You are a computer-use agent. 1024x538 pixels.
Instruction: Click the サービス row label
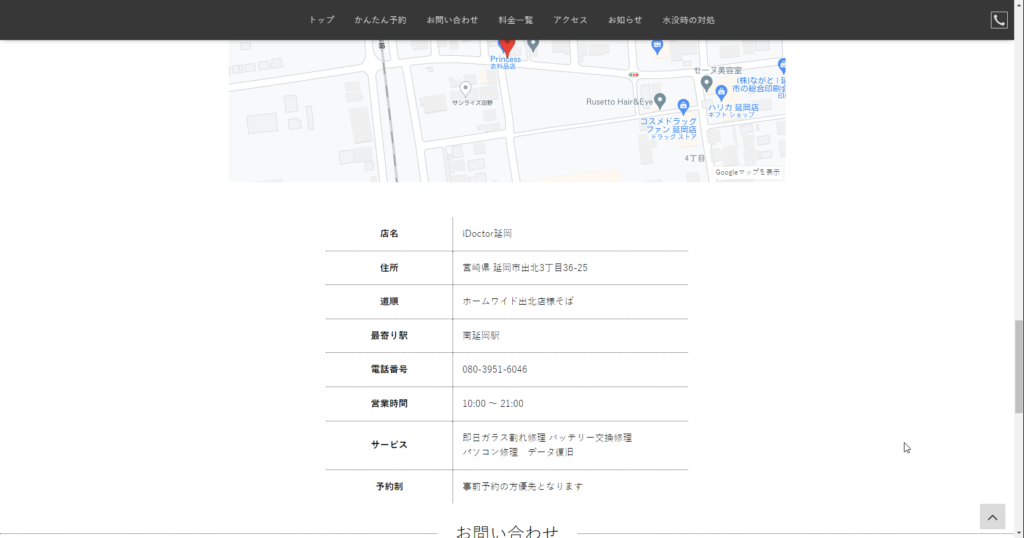click(389, 445)
